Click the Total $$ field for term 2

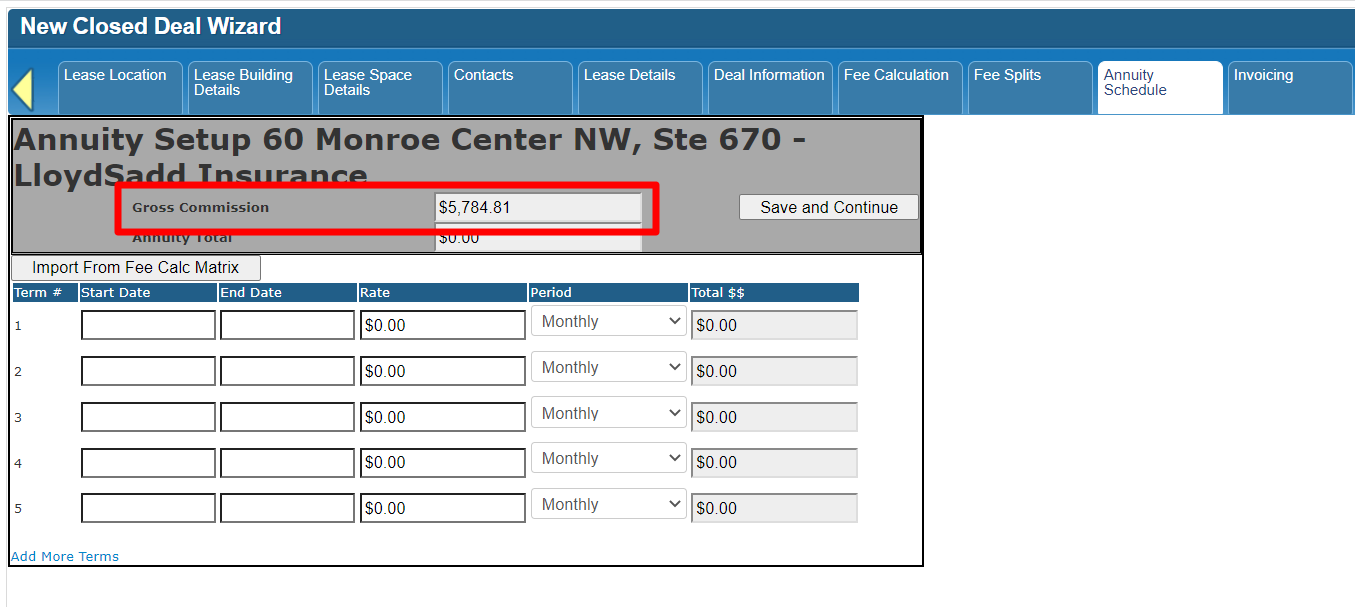pos(774,371)
